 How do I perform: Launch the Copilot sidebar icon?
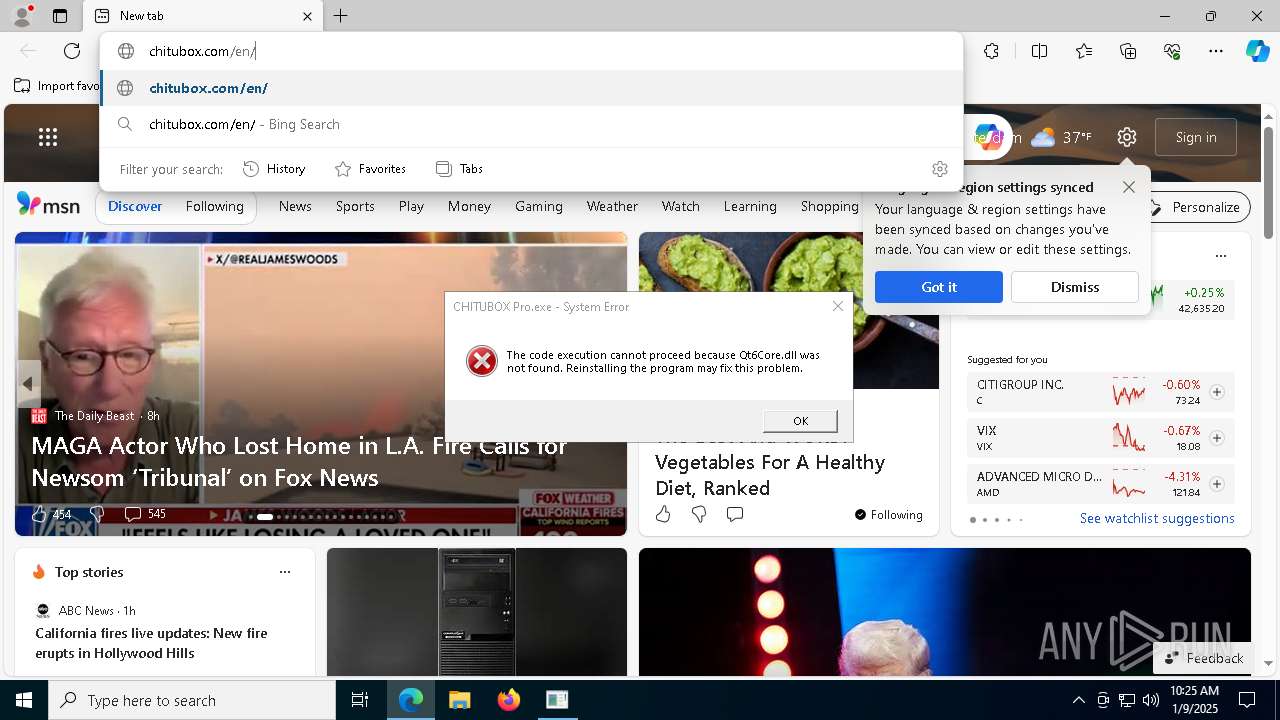[x=1257, y=51]
